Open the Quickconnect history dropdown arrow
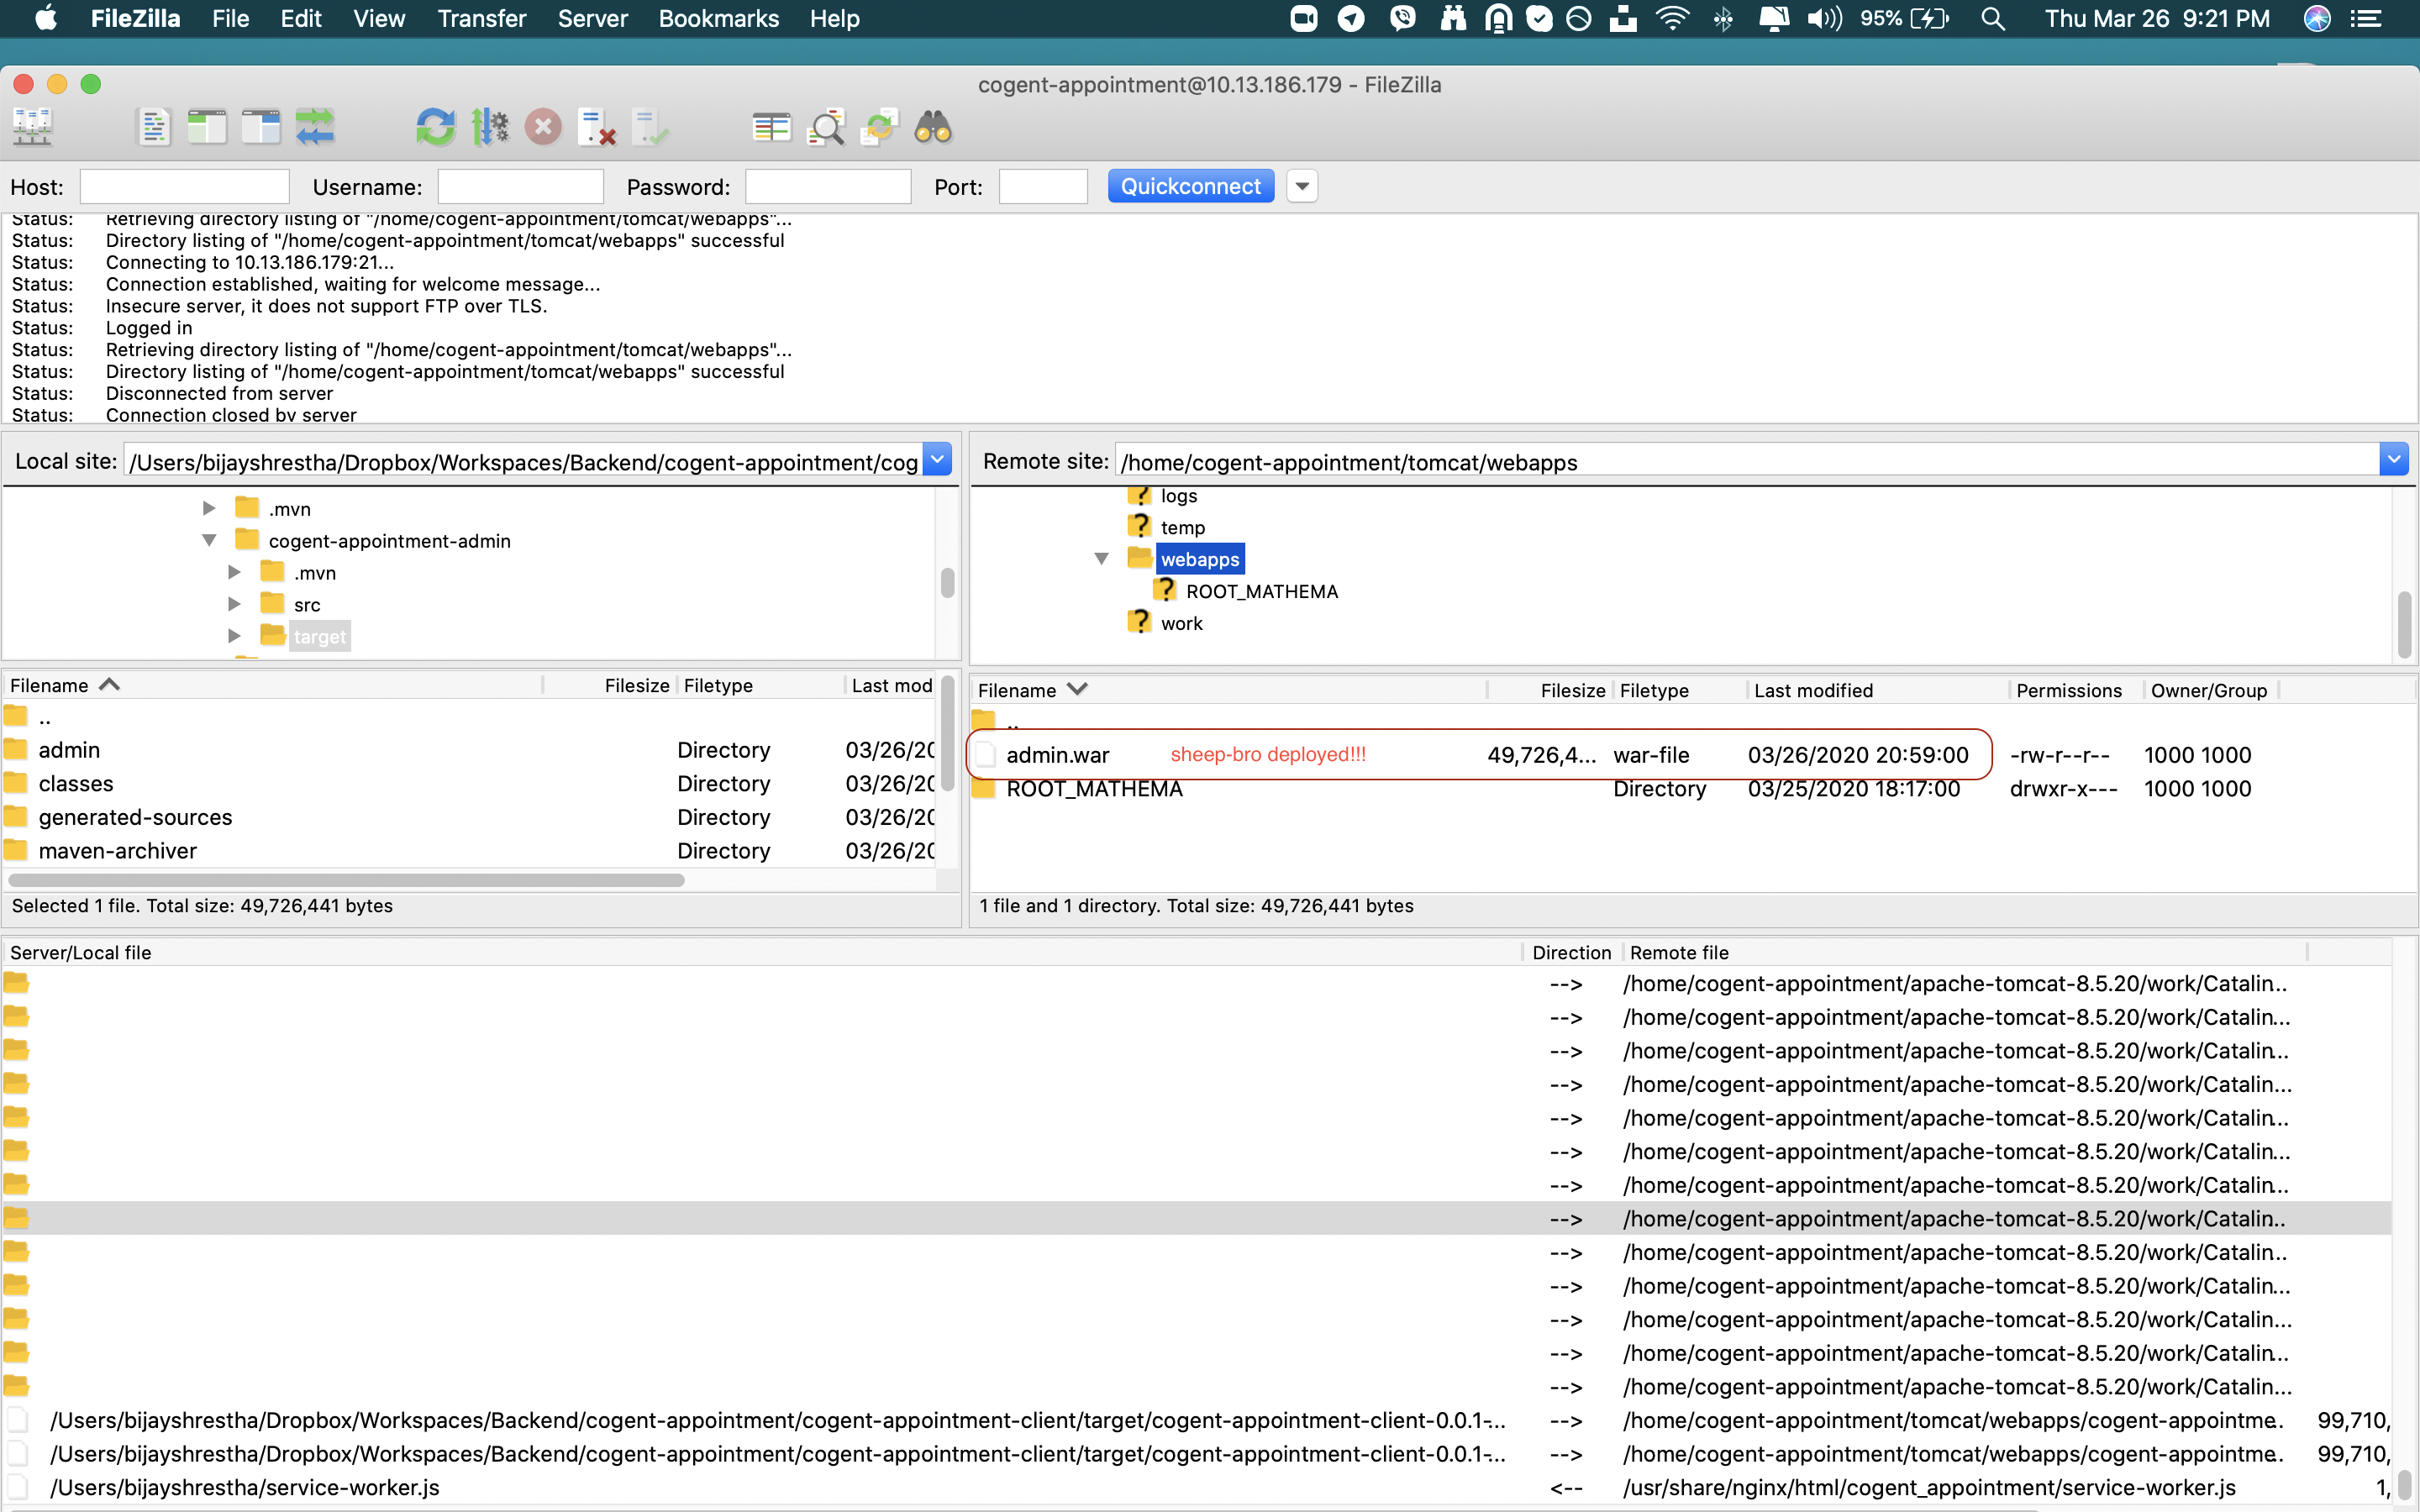The width and height of the screenshot is (2420, 1512). pyautogui.click(x=1301, y=186)
